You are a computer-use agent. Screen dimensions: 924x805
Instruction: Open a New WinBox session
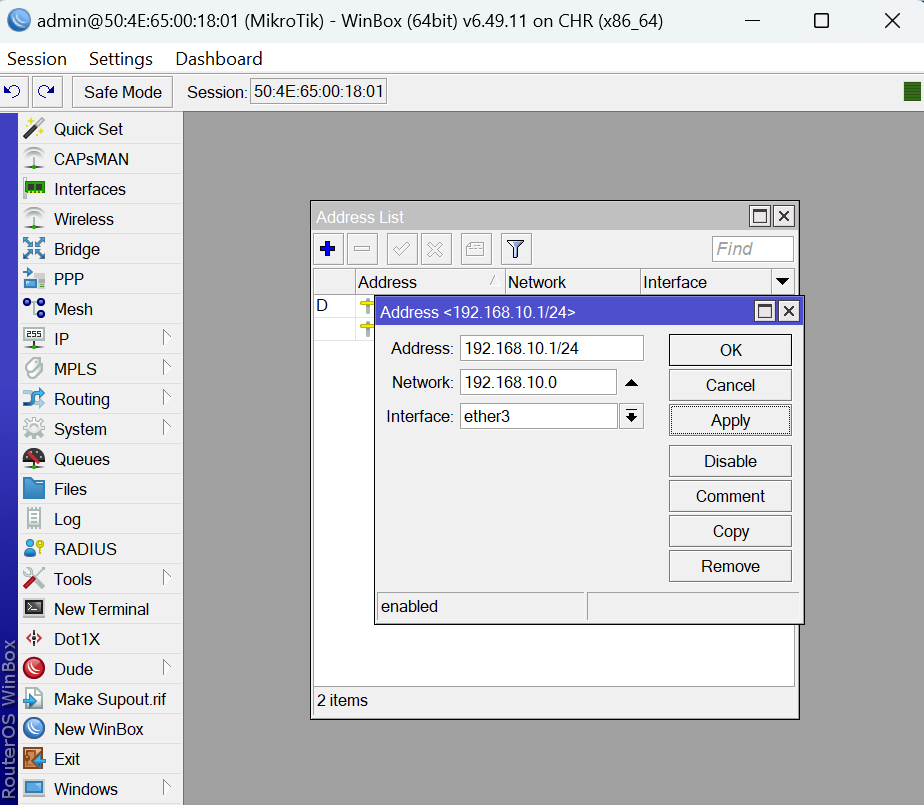(x=100, y=730)
